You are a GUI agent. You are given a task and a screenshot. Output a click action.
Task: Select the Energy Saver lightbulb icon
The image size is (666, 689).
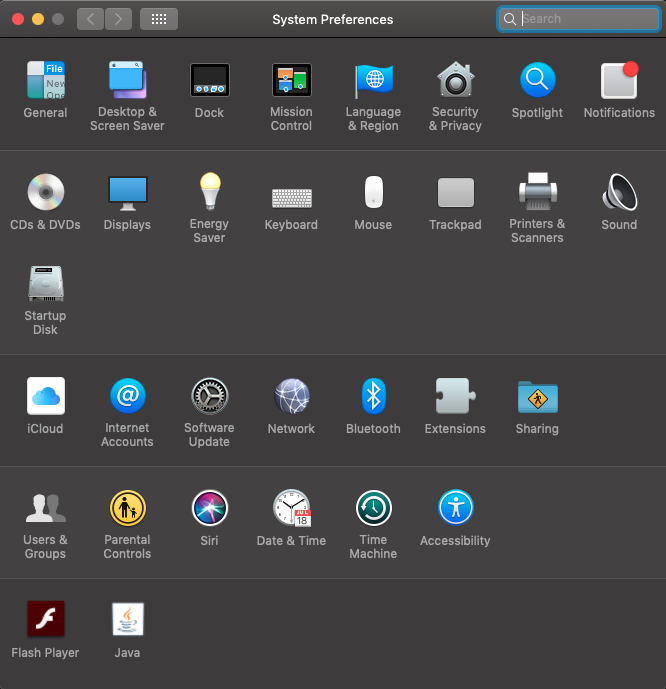click(209, 192)
